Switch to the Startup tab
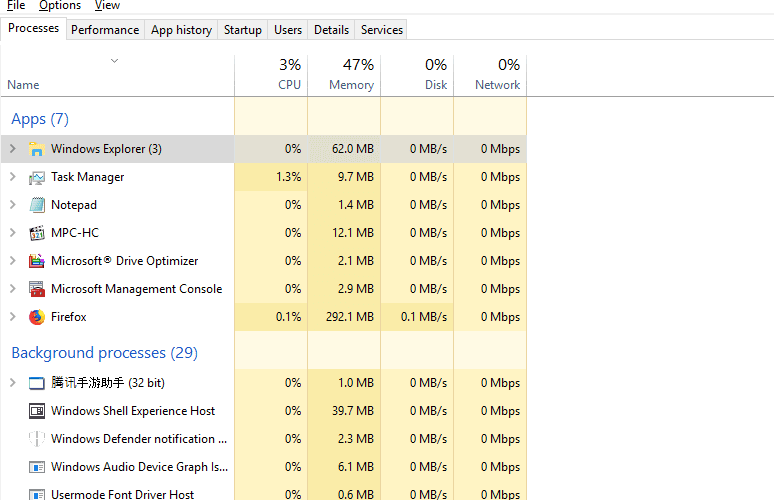This screenshot has width=774, height=500. (x=243, y=30)
